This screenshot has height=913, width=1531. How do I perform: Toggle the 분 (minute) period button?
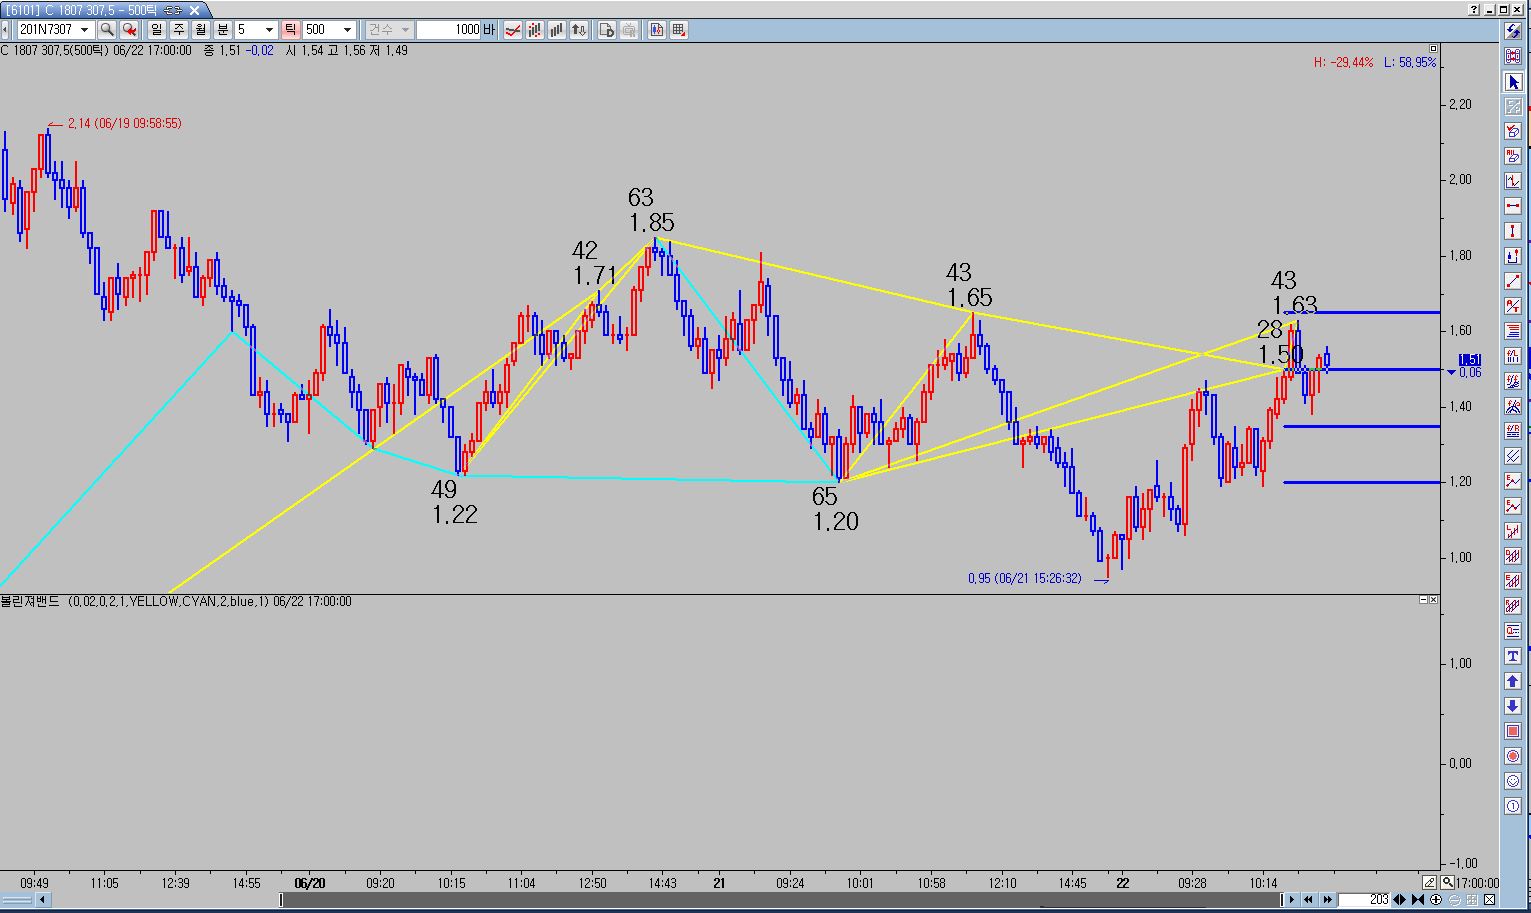coord(223,30)
